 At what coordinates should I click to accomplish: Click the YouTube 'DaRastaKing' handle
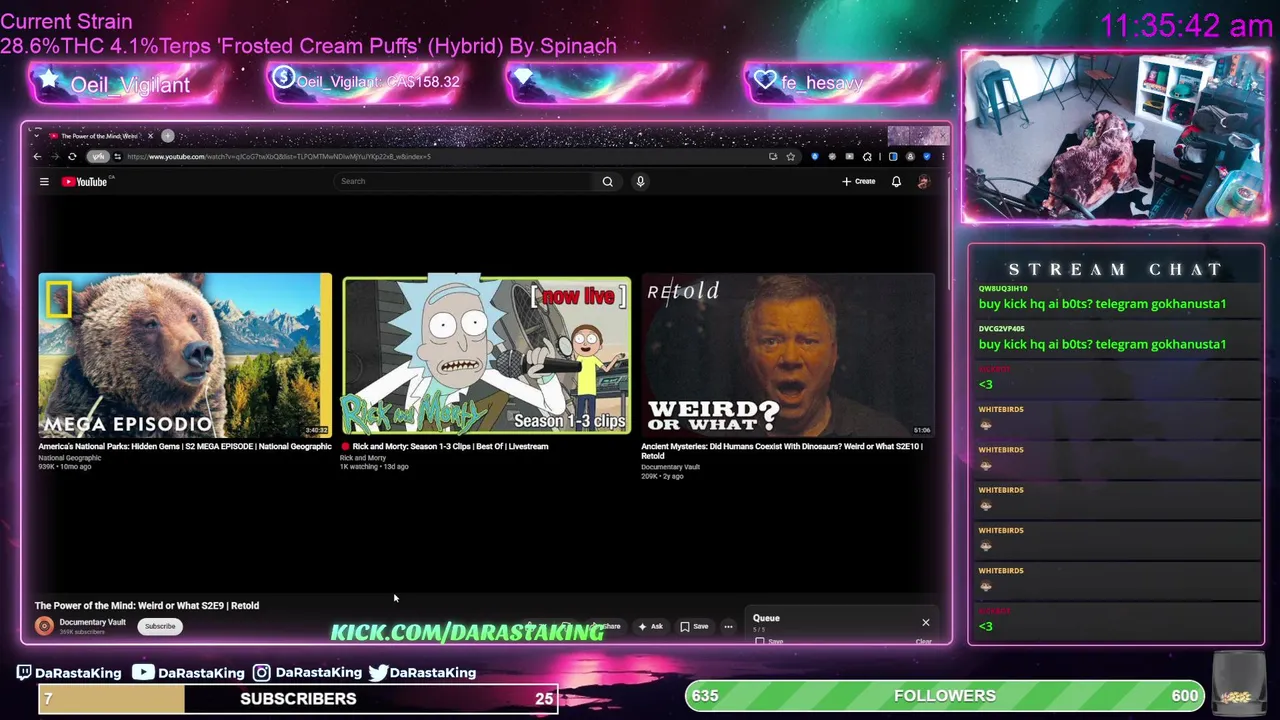(190, 672)
